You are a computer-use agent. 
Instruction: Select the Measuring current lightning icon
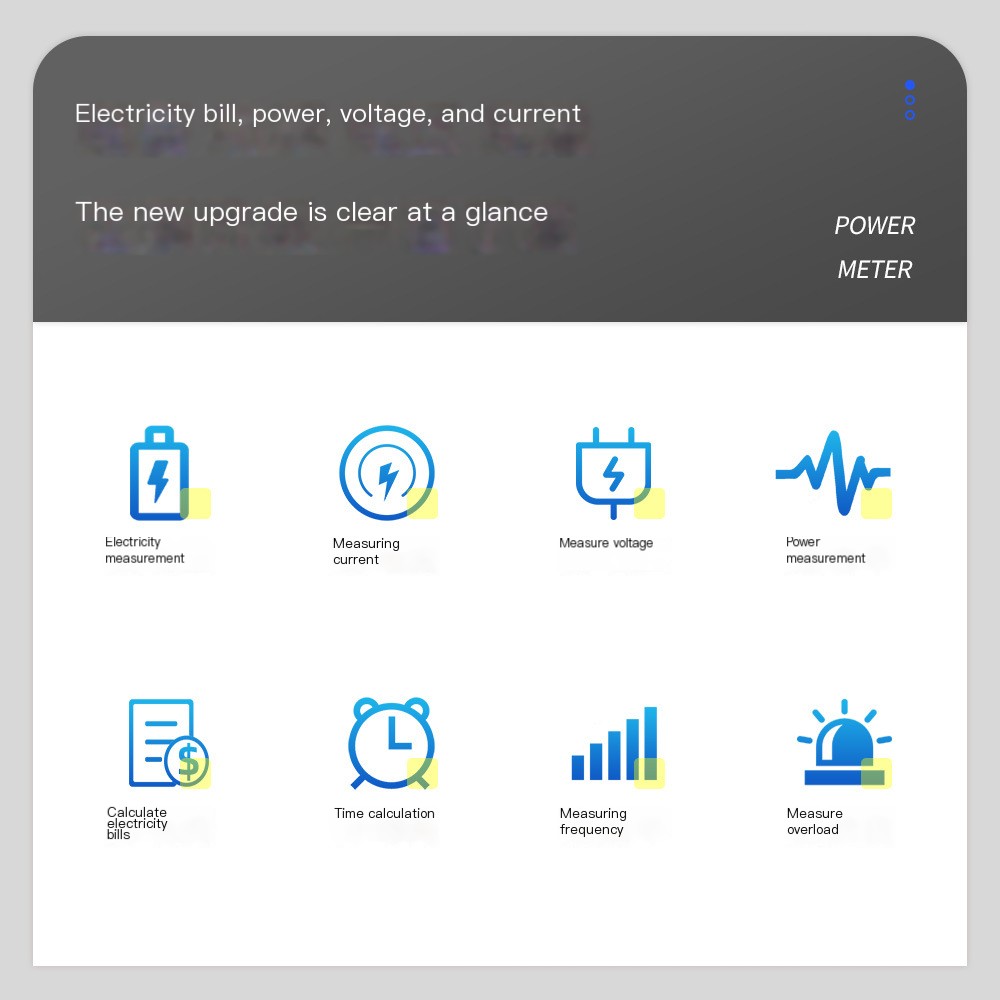point(386,473)
